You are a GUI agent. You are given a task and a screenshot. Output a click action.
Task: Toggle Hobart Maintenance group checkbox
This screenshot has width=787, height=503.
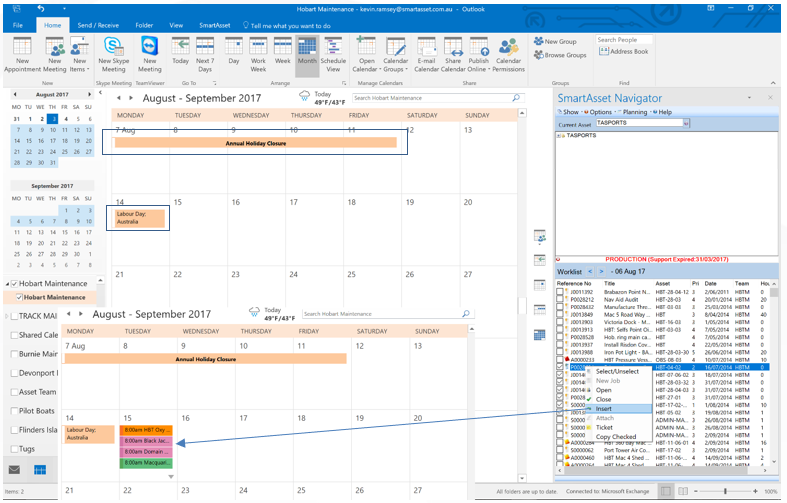pos(14,284)
